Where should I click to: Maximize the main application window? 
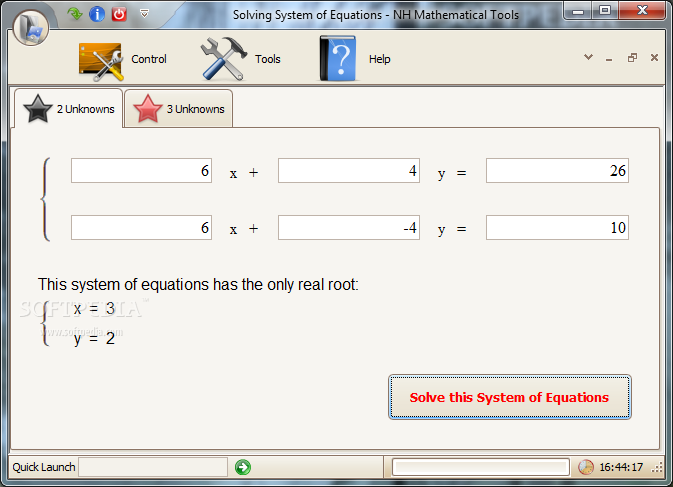tap(605, 11)
